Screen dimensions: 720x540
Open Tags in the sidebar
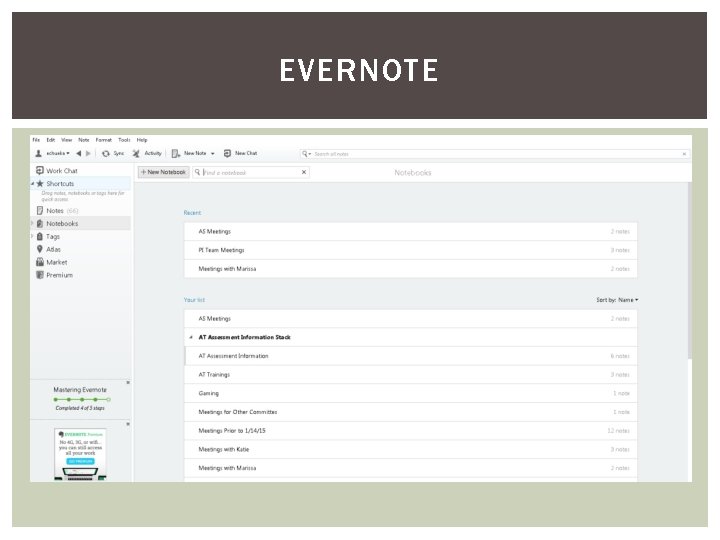click(48, 236)
